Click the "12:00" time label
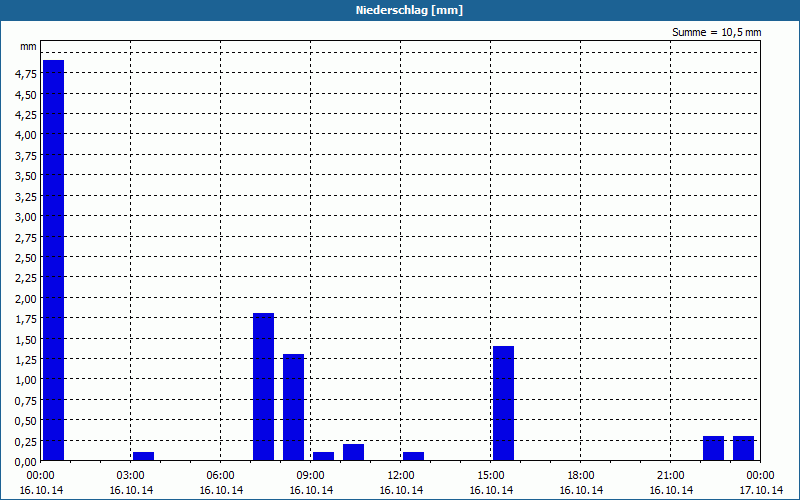Screen dimensions: 800x500 401,476
